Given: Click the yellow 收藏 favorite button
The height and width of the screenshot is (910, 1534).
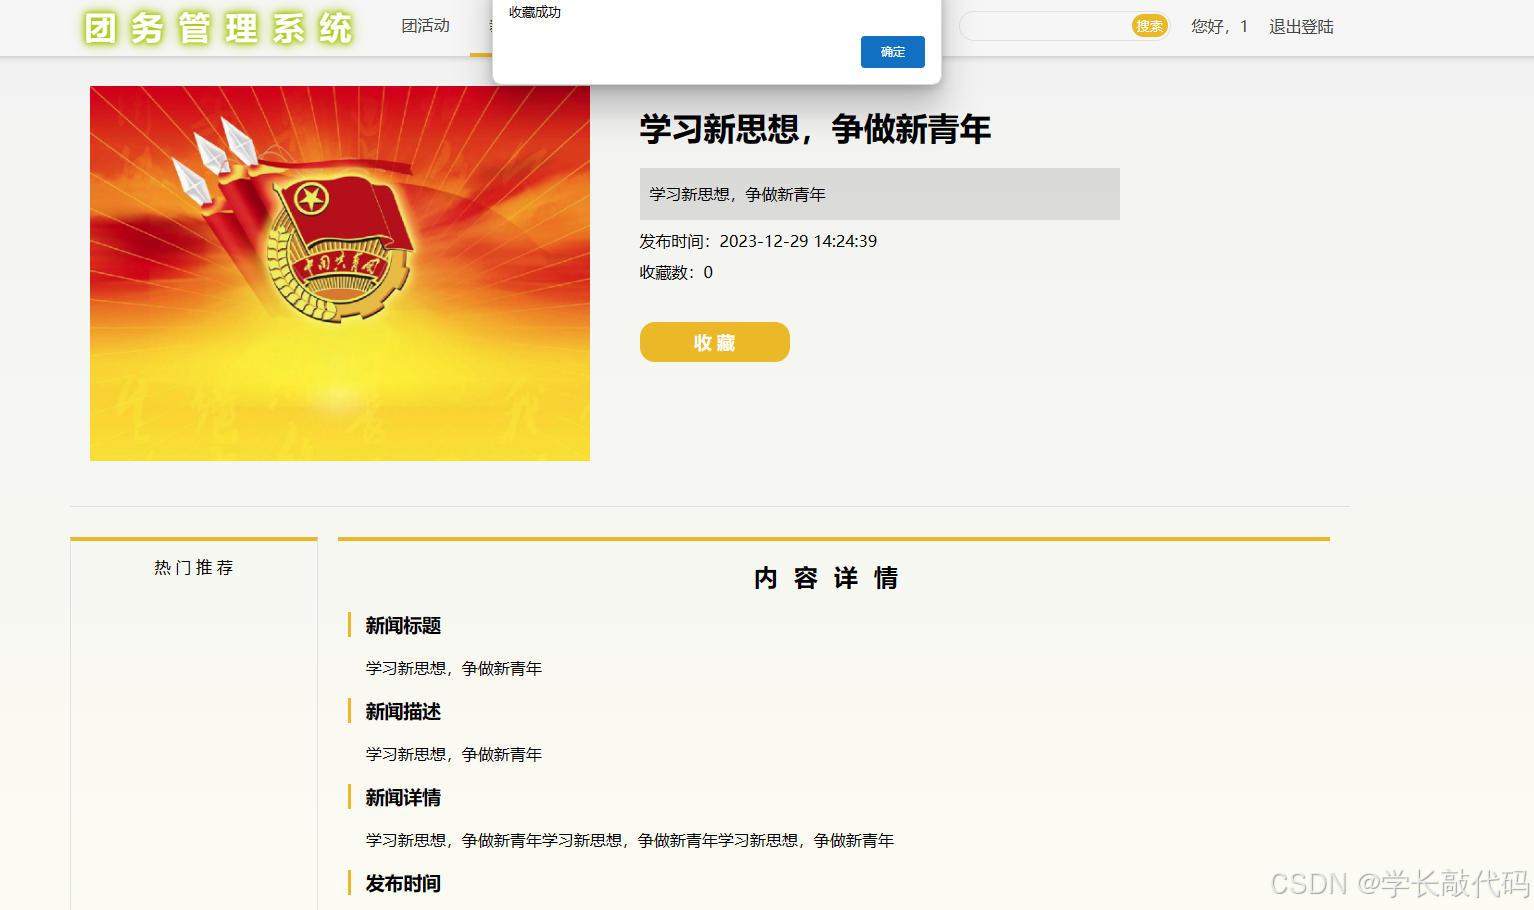Looking at the screenshot, I should tap(714, 341).
